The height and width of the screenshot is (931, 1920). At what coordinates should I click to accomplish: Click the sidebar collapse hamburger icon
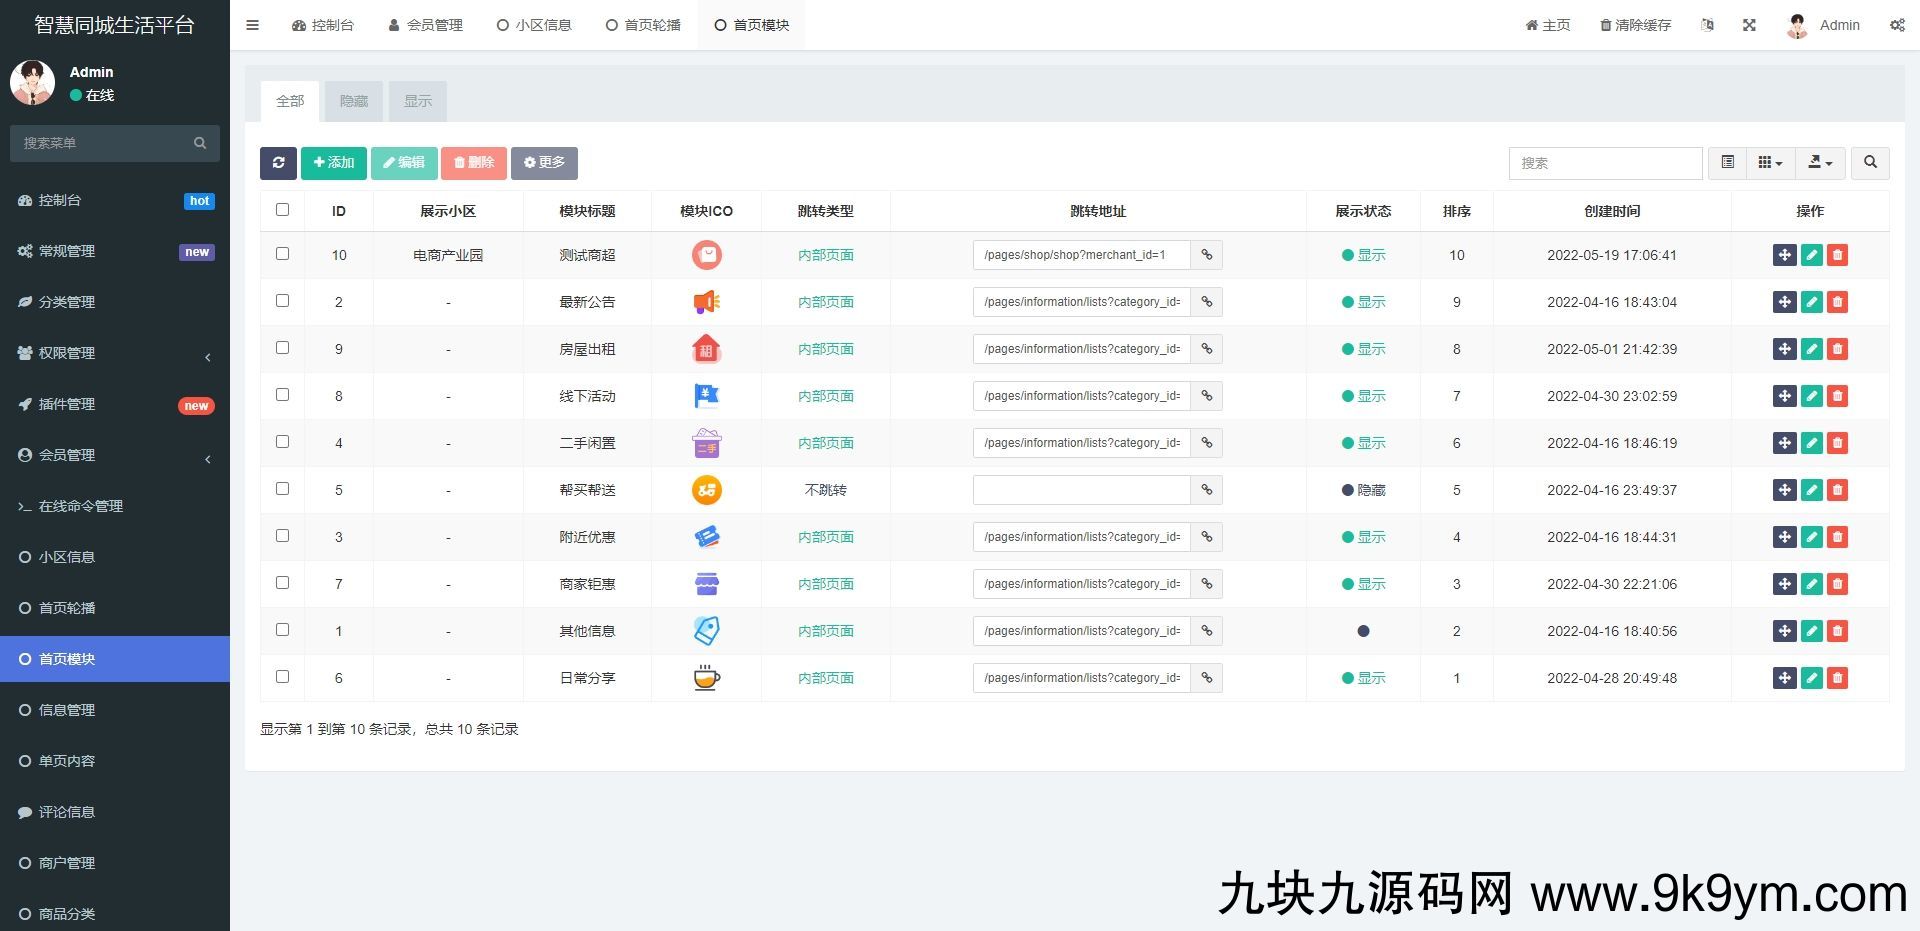pyautogui.click(x=252, y=25)
